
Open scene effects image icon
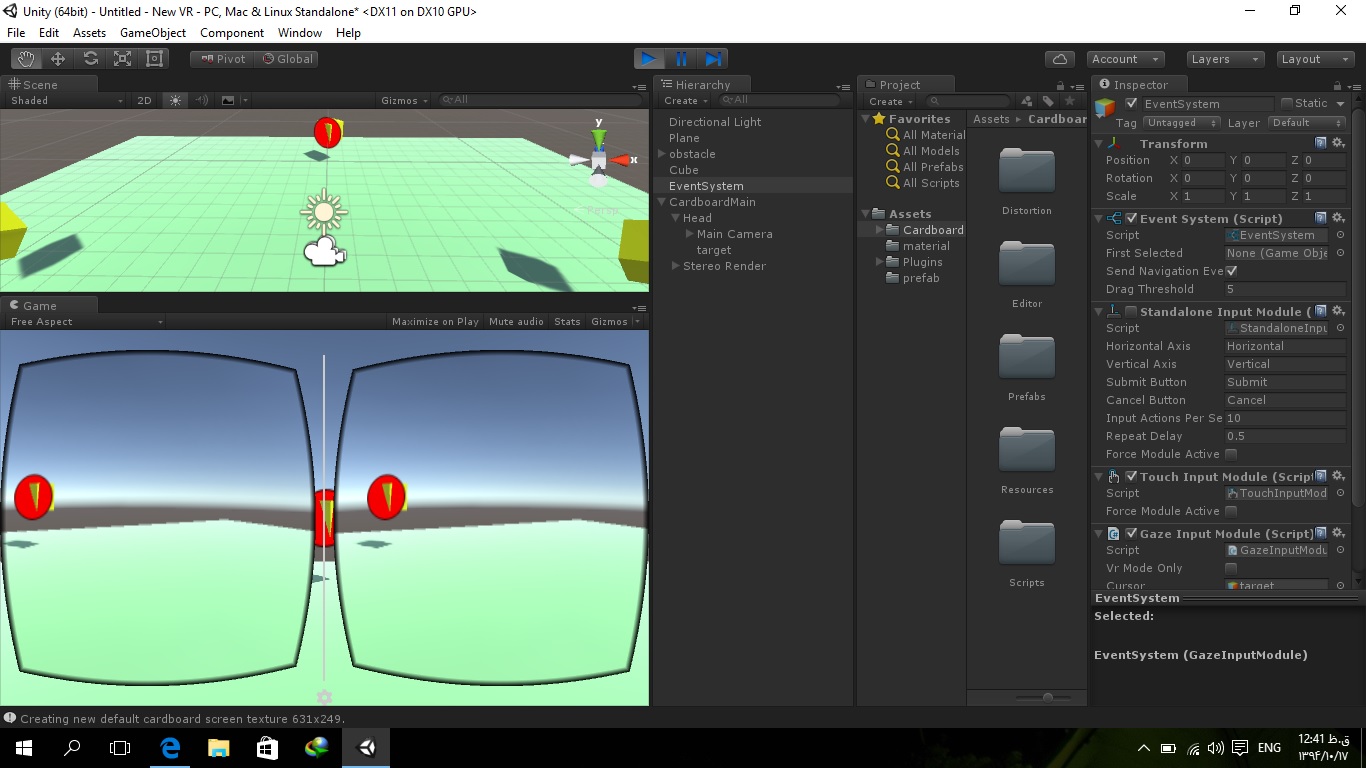[228, 100]
